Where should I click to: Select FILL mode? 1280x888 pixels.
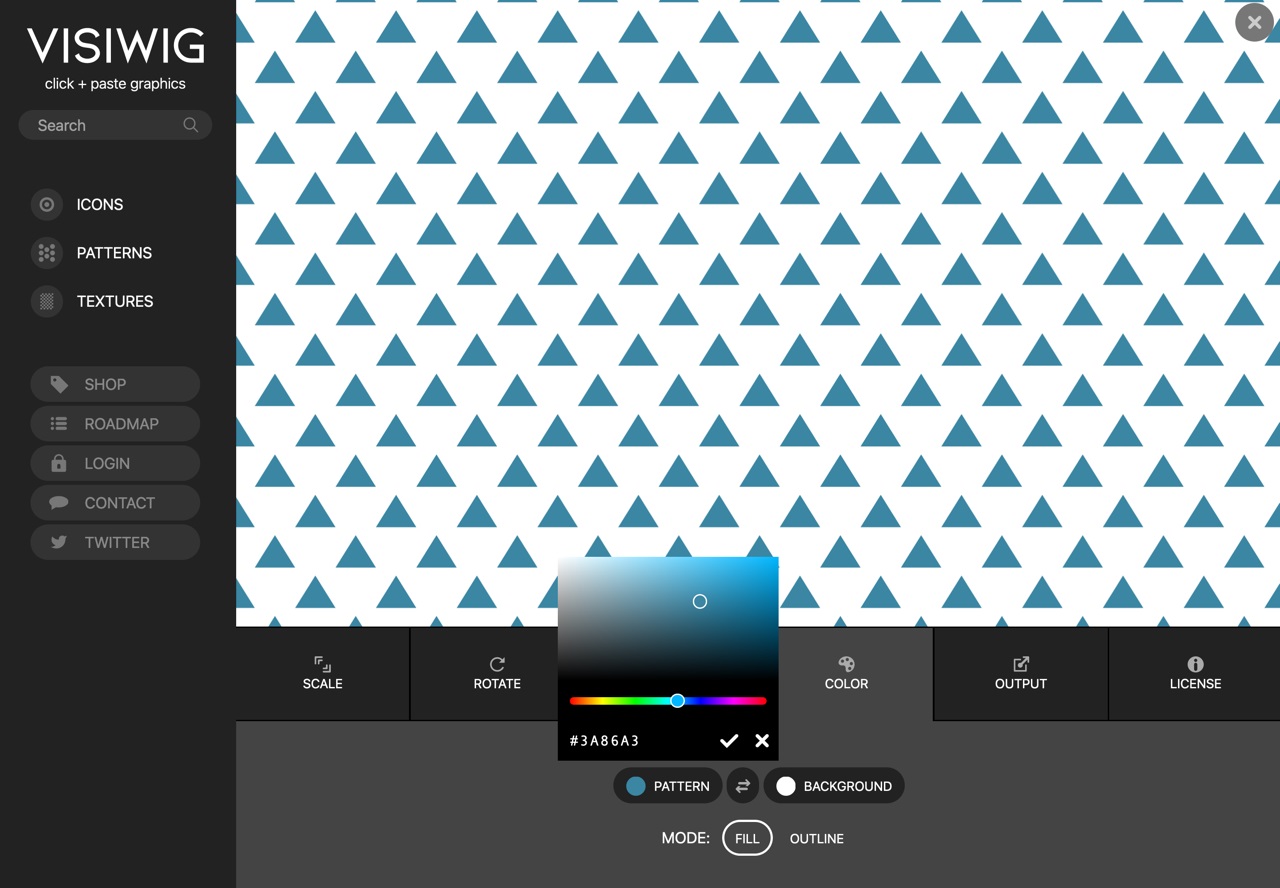point(747,838)
